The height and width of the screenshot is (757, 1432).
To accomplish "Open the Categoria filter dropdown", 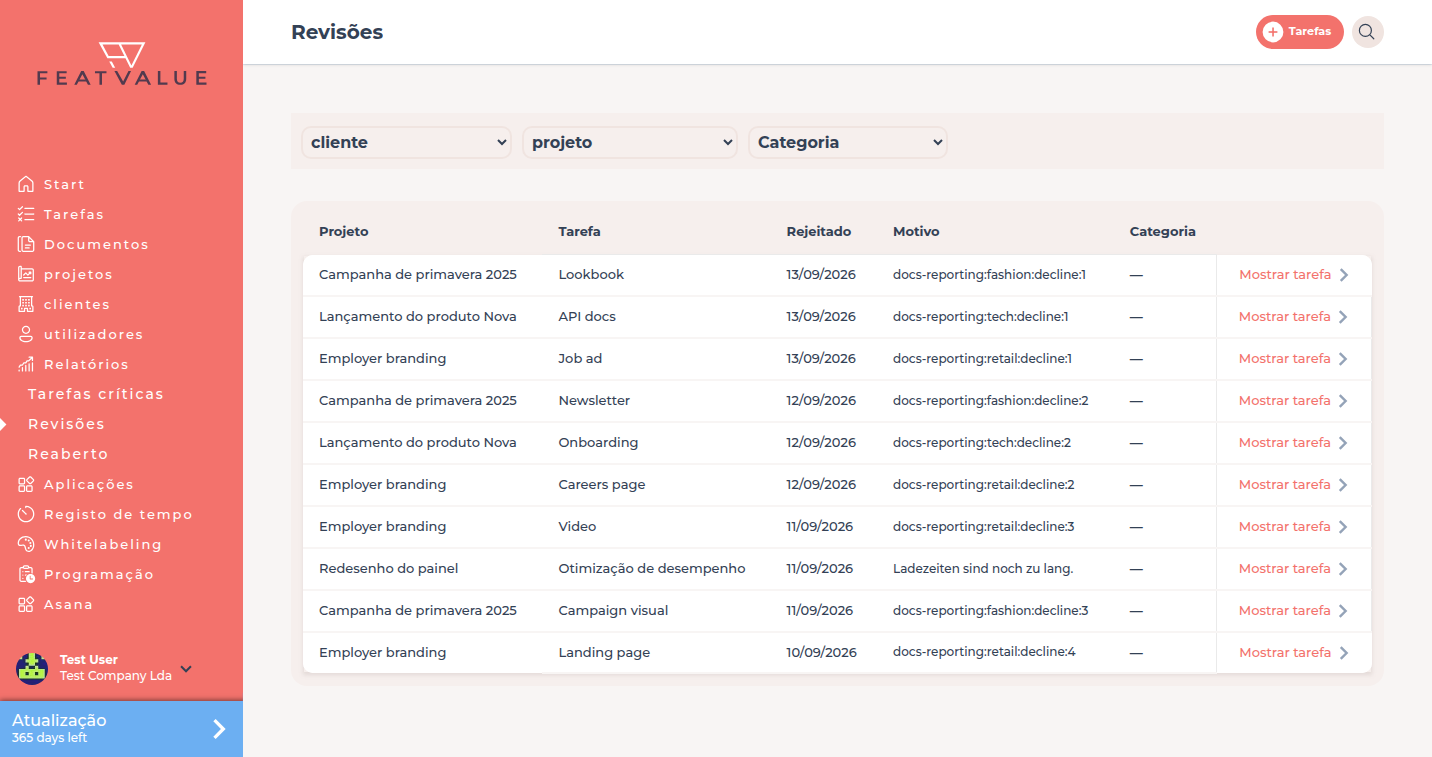I will point(848,142).
